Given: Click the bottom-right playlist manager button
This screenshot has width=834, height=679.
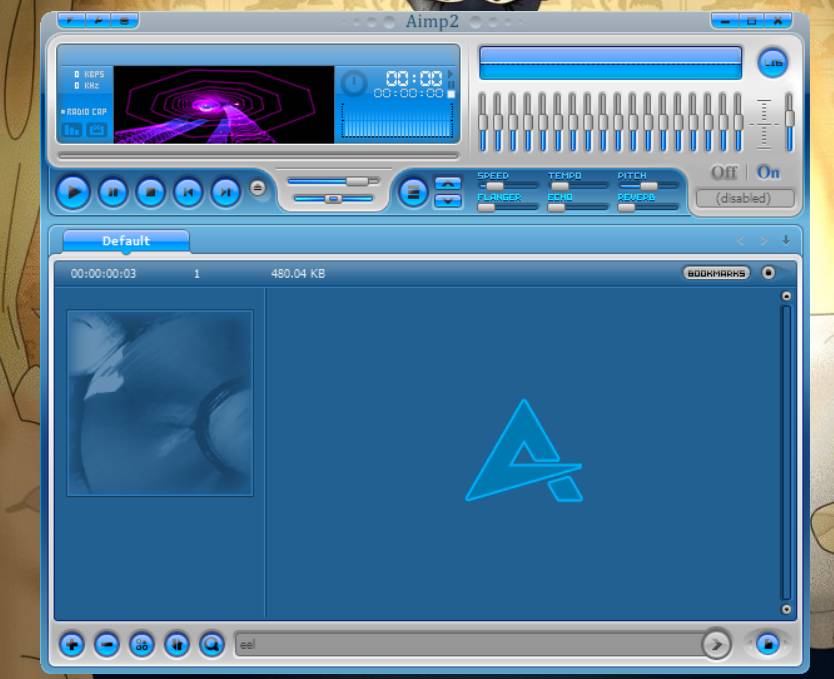Looking at the screenshot, I should coord(768,644).
